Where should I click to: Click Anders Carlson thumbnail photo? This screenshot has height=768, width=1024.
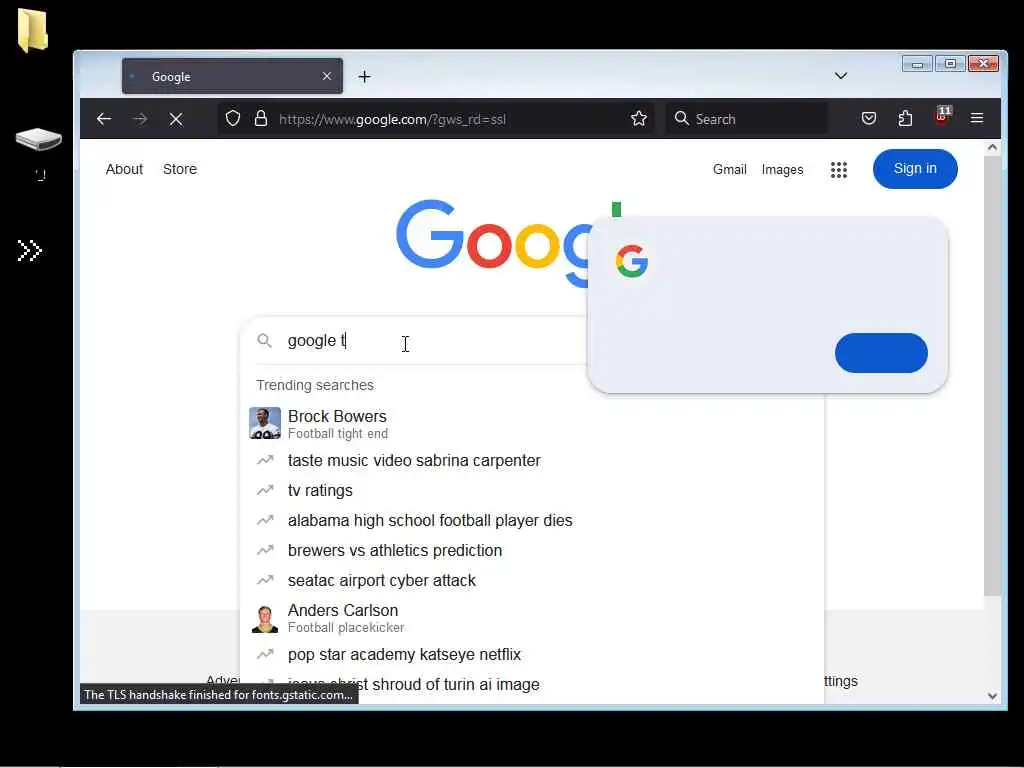click(x=264, y=619)
